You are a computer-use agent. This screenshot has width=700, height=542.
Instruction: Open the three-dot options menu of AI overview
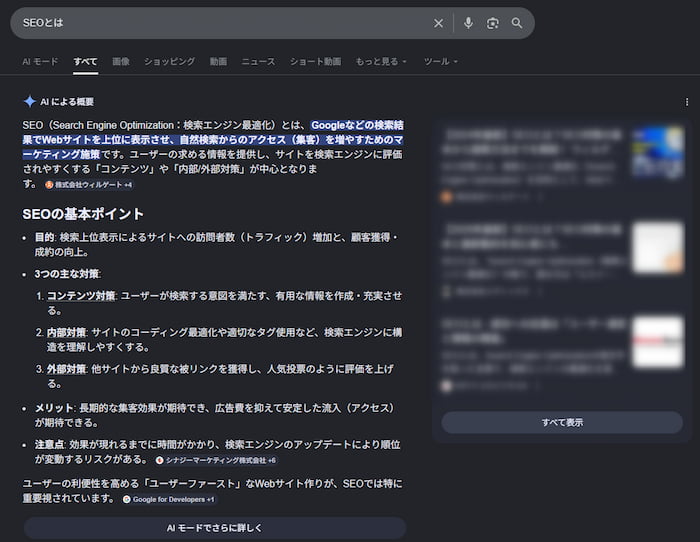(x=687, y=102)
